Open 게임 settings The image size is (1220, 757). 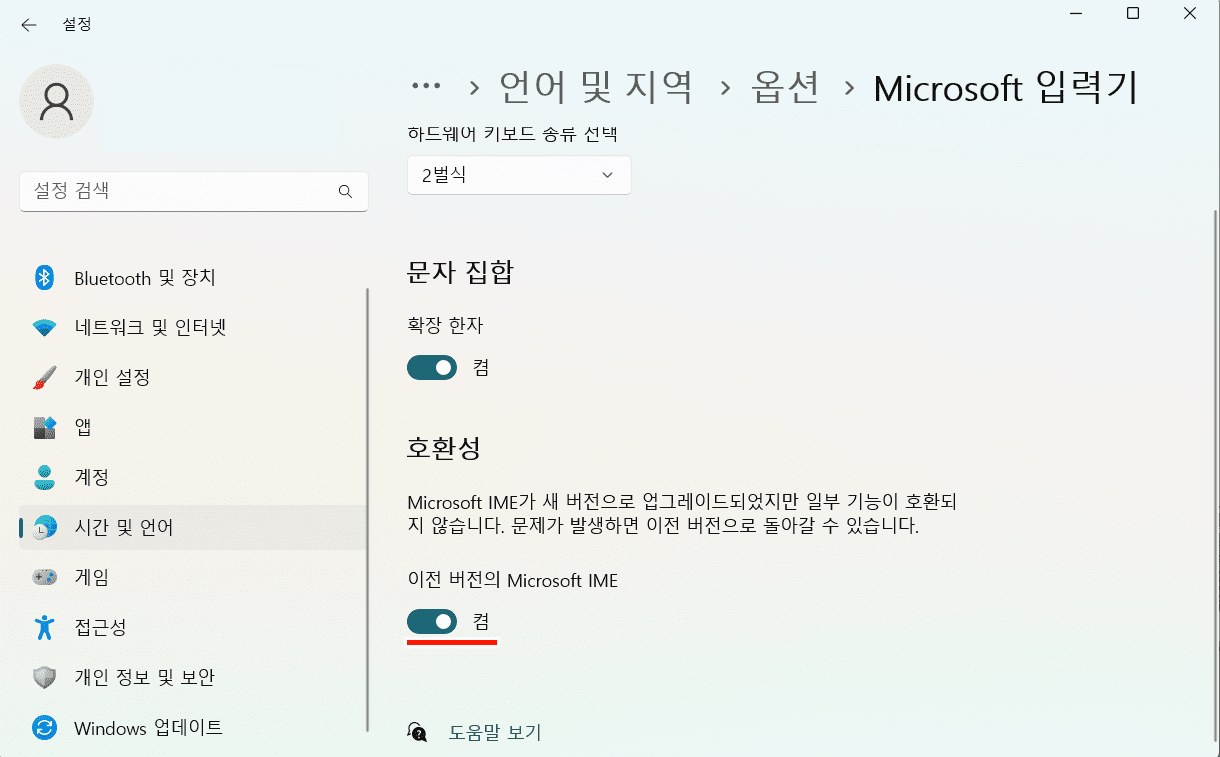coord(193,578)
